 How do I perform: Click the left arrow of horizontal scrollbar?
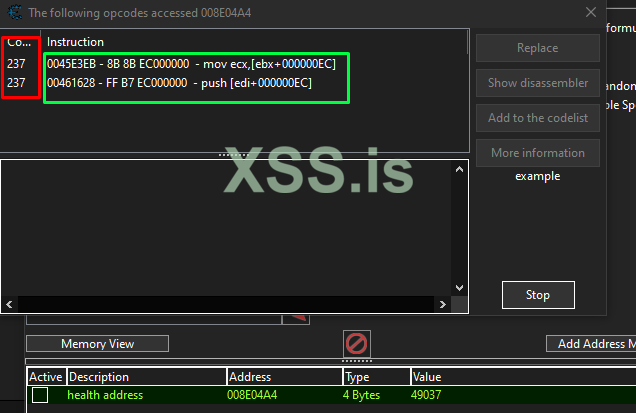pyautogui.click(x=9, y=304)
